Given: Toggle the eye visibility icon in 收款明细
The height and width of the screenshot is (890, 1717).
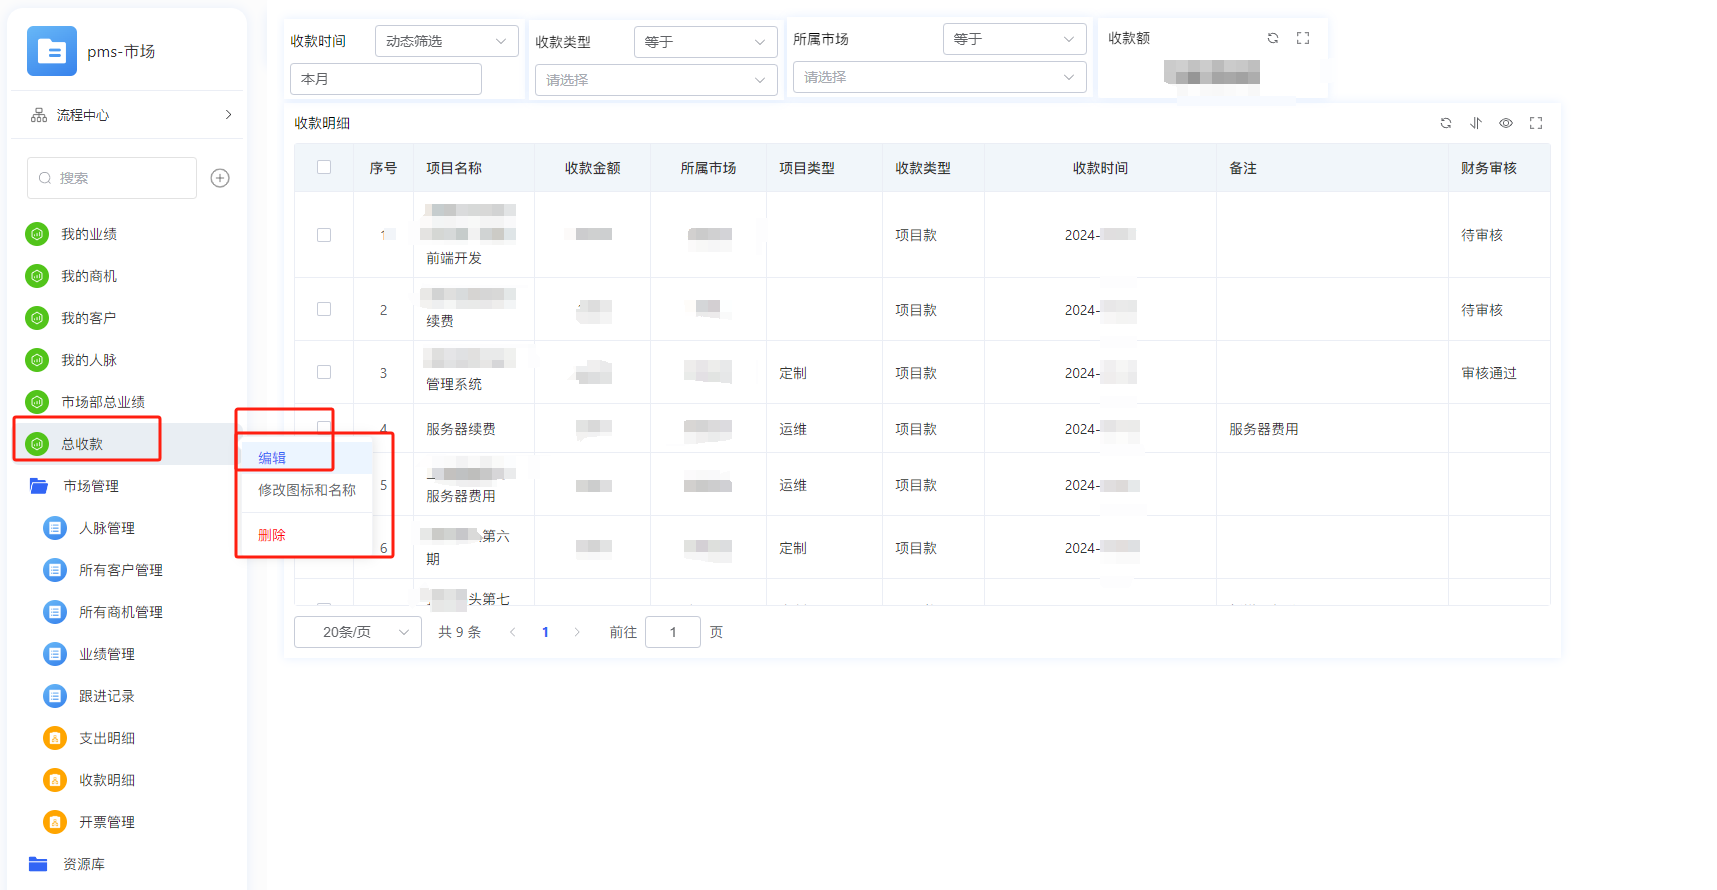Looking at the screenshot, I should pos(1505,123).
